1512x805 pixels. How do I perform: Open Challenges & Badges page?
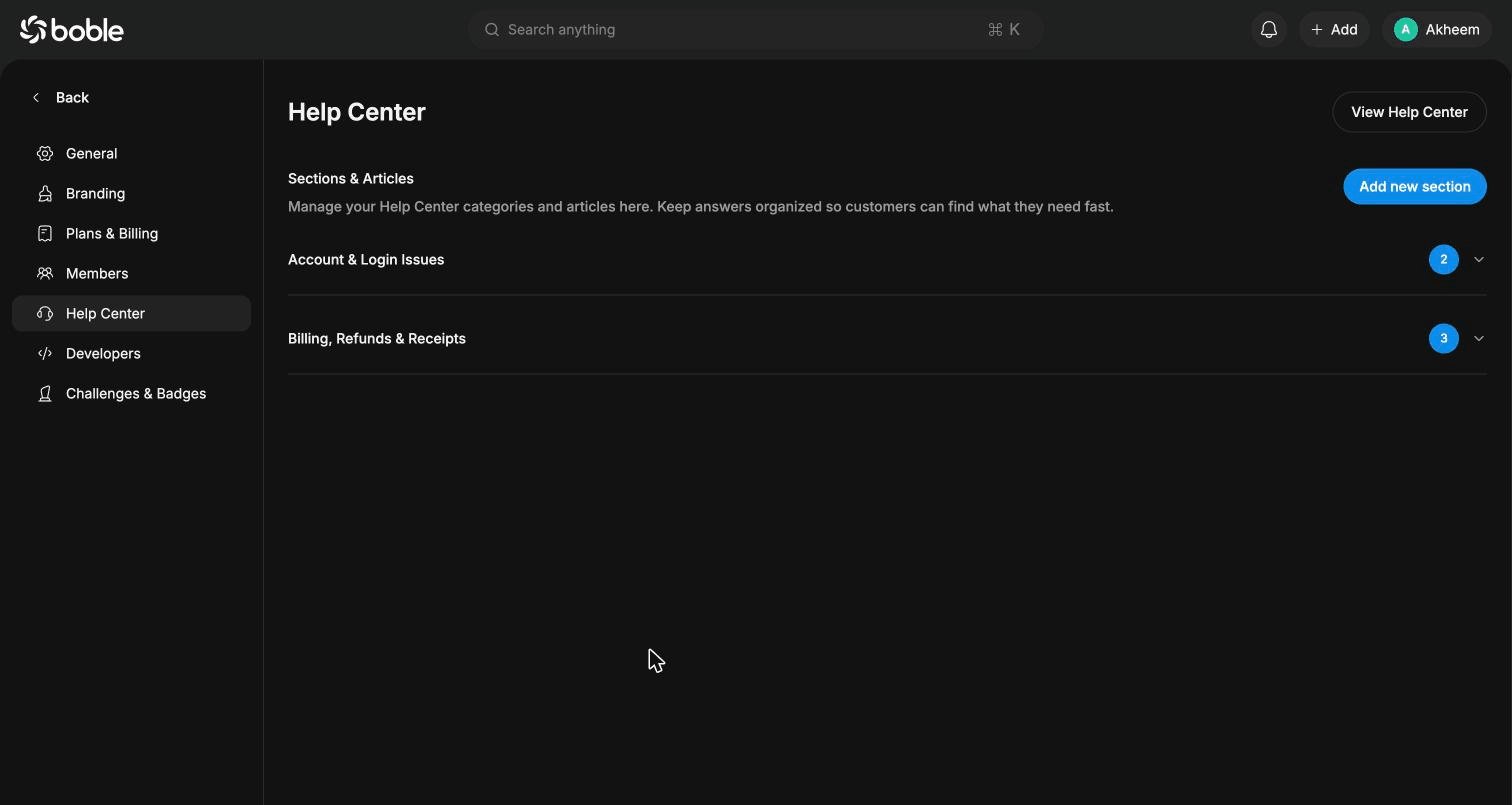[131, 394]
